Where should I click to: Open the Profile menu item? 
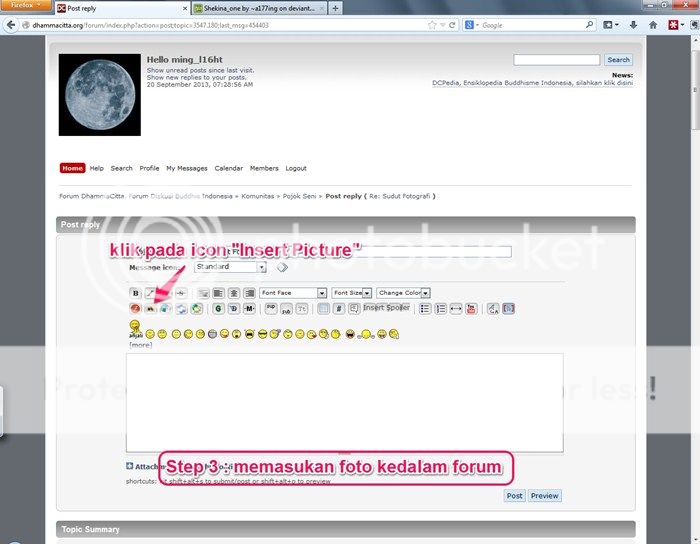coord(149,168)
